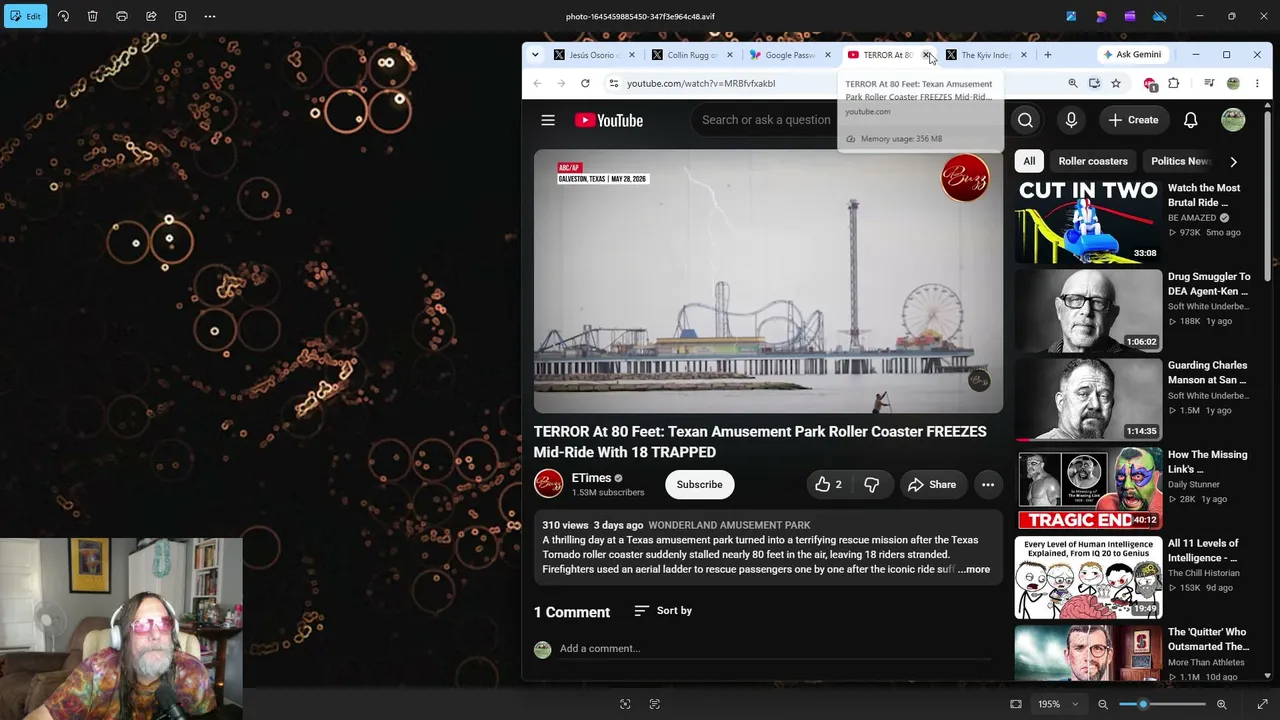Click the visual search icon in Photos bottom bar
This screenshot has height=720, width=1280.
click(x=625, y=704)
